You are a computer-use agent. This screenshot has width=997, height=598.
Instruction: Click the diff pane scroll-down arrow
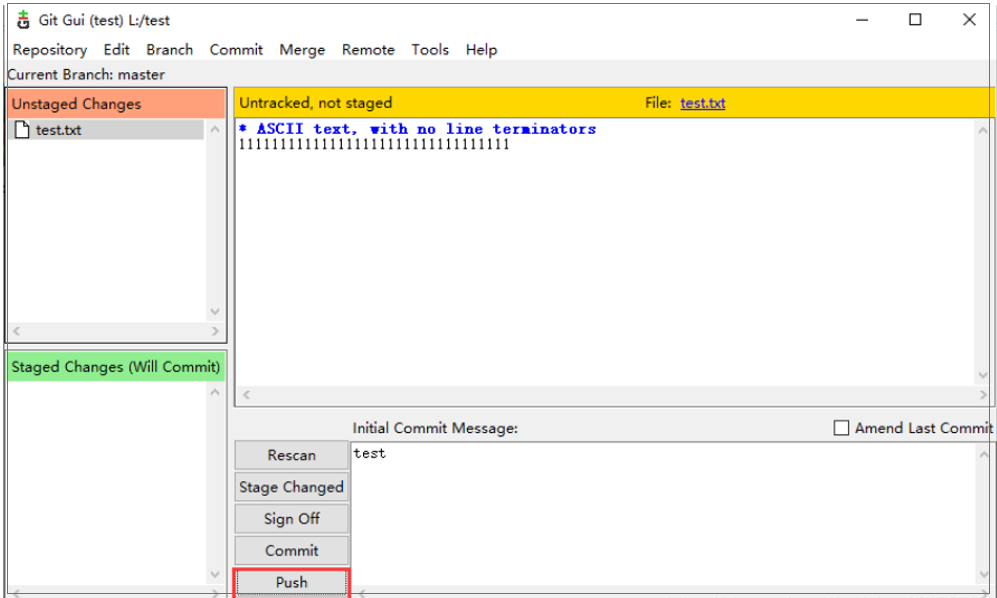click(x=983, y=375)
